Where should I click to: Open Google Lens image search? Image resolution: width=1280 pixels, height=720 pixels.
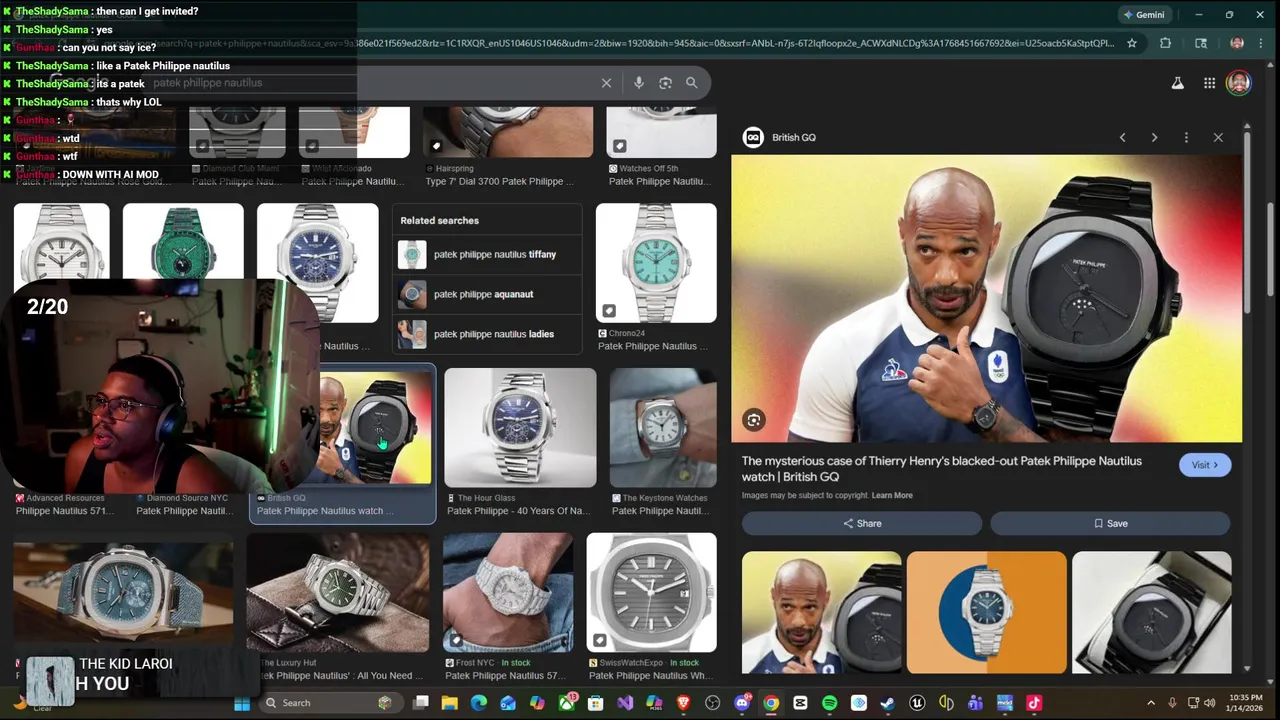coord(665,83)
